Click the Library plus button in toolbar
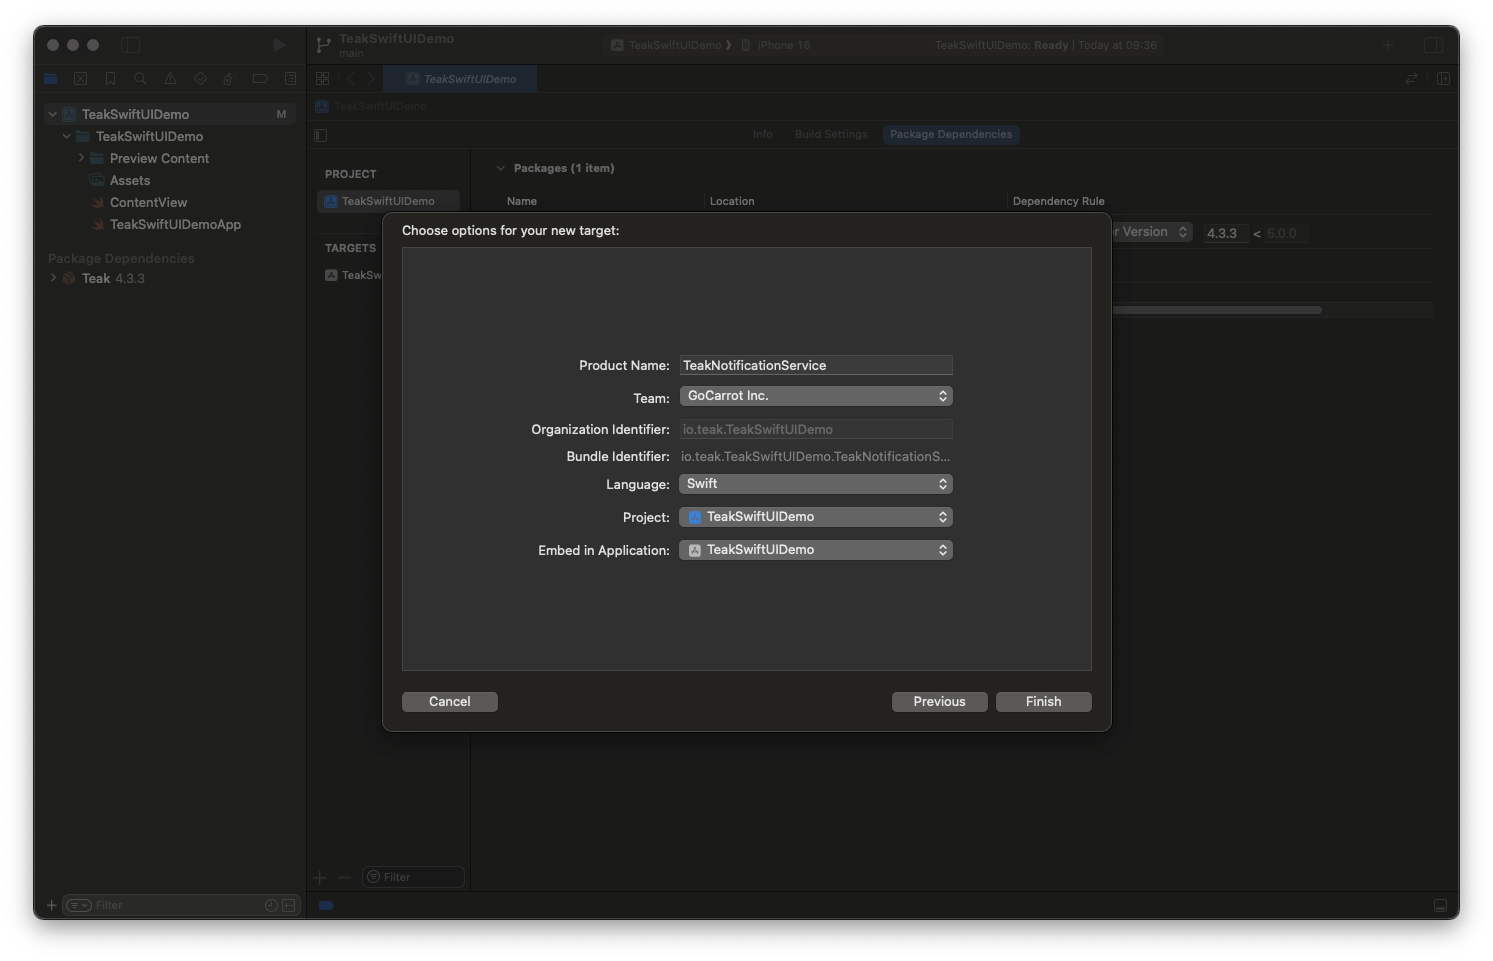 [1388, 45]
